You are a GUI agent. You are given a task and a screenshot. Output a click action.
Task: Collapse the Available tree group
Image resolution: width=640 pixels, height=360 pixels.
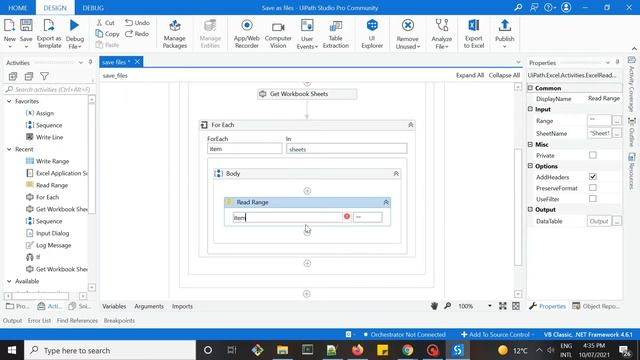point(9,281)
